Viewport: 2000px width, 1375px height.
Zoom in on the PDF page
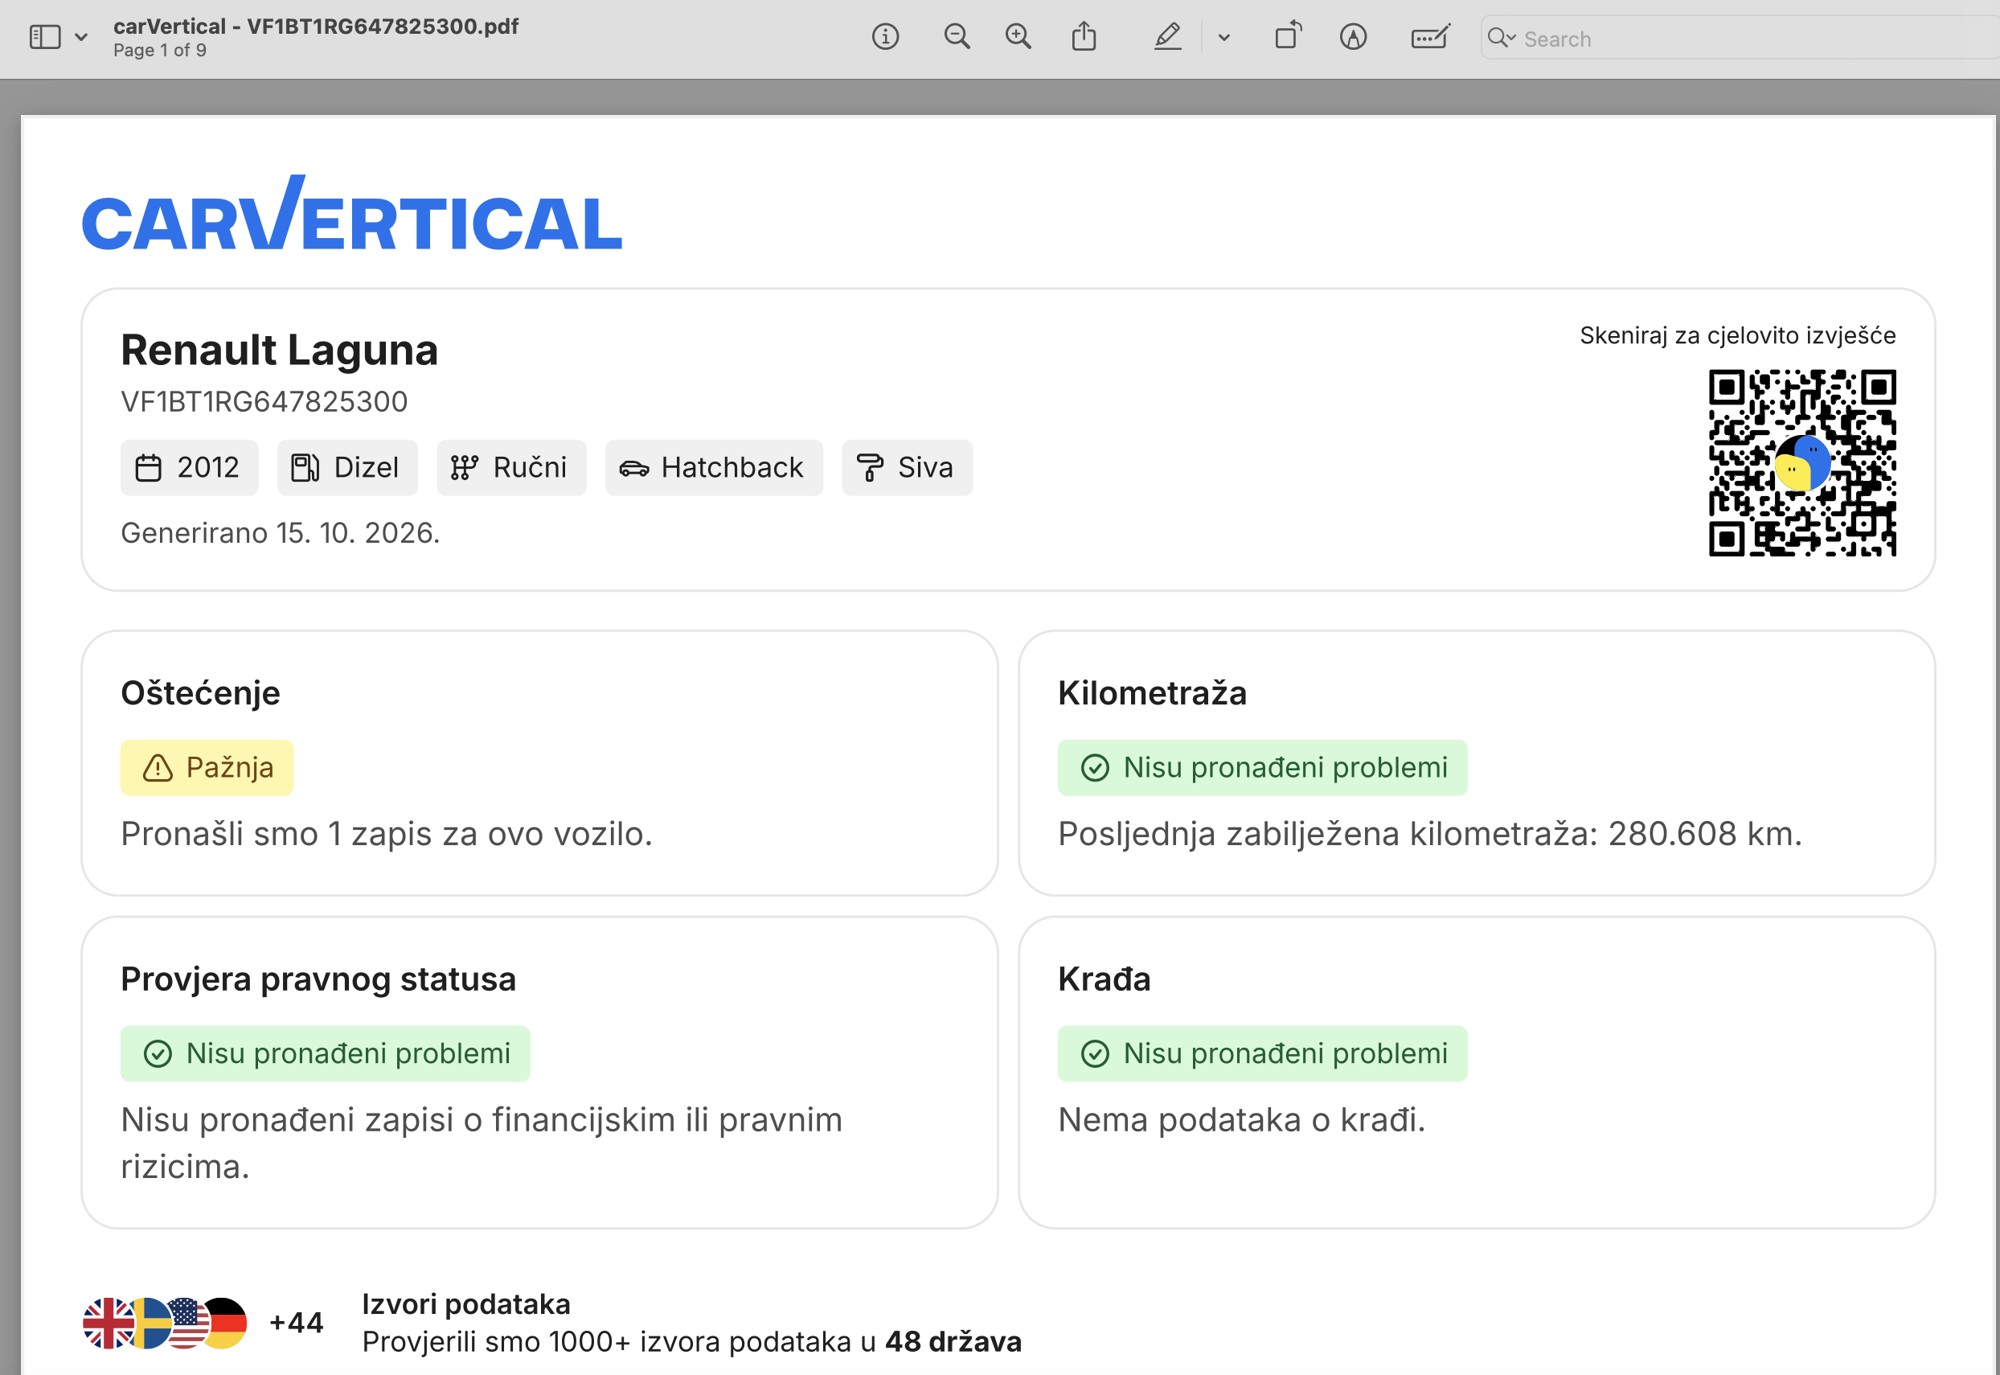click(1018, 37)
